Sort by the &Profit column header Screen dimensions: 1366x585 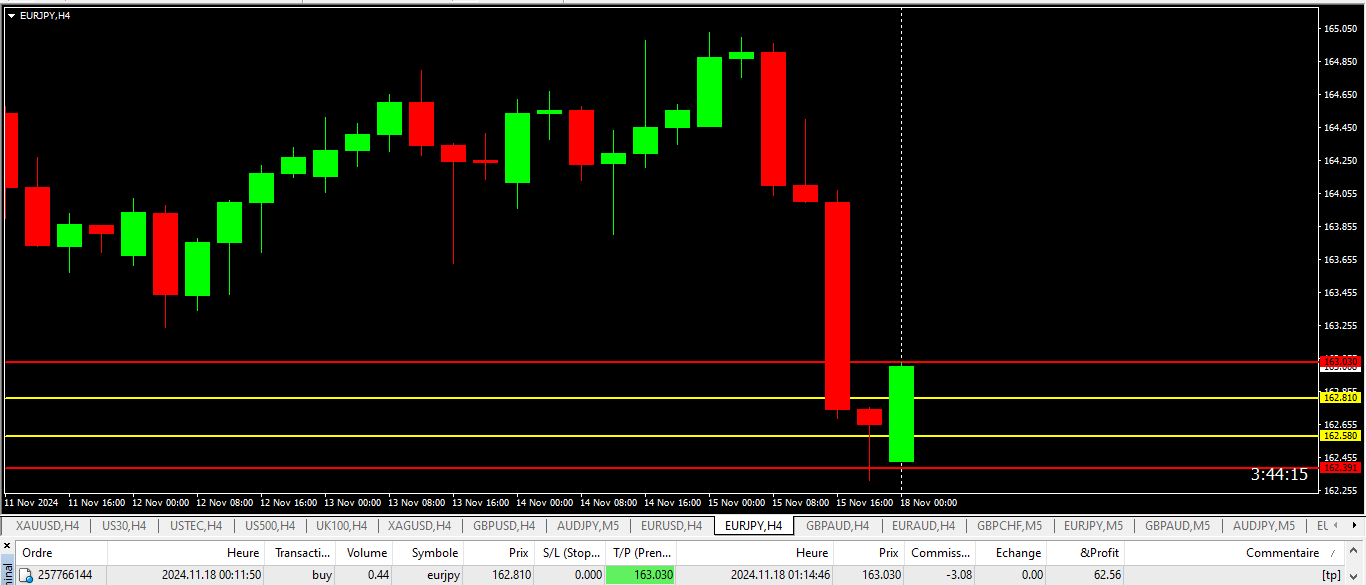coord(1086,553)
